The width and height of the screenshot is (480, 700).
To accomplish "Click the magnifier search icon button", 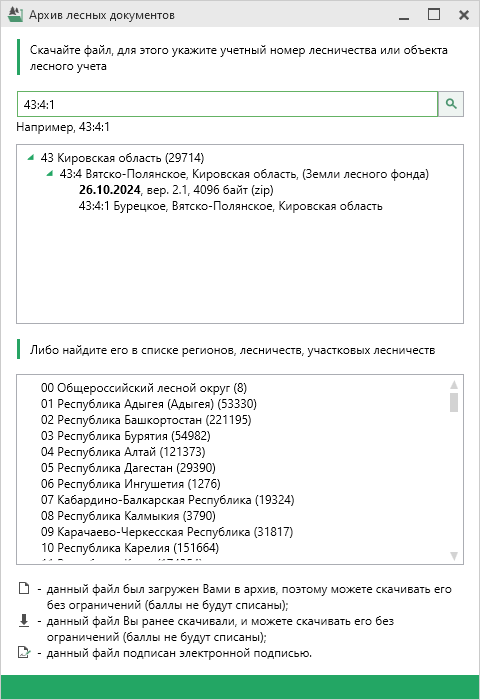I will 451,104.
